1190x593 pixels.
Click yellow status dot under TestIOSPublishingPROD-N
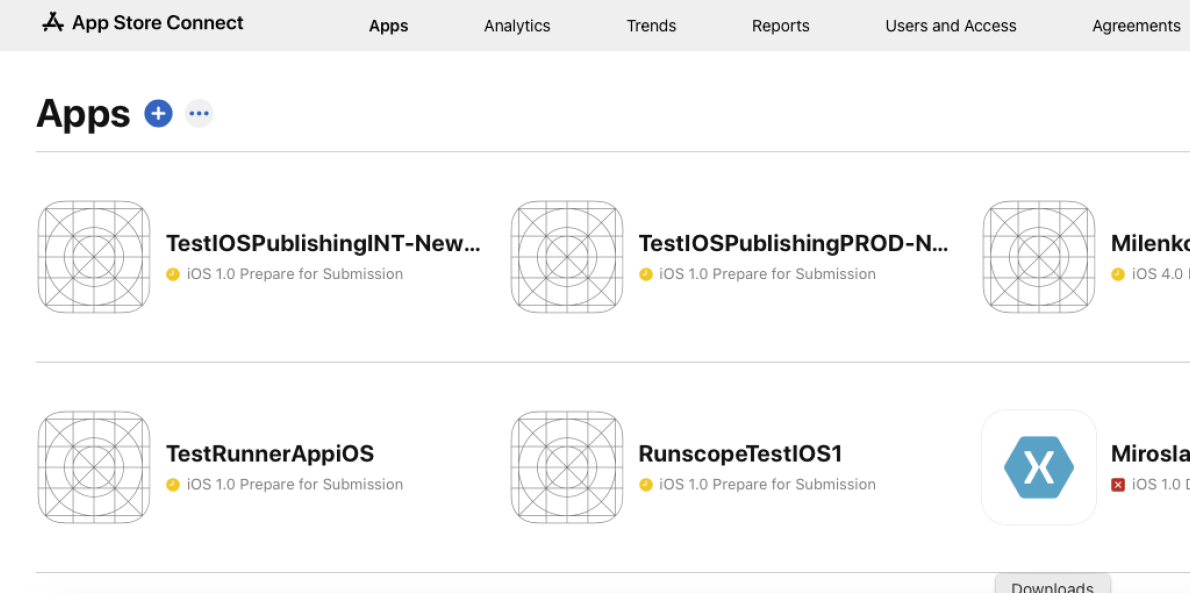pyautogui.click(x=646, y=274)
